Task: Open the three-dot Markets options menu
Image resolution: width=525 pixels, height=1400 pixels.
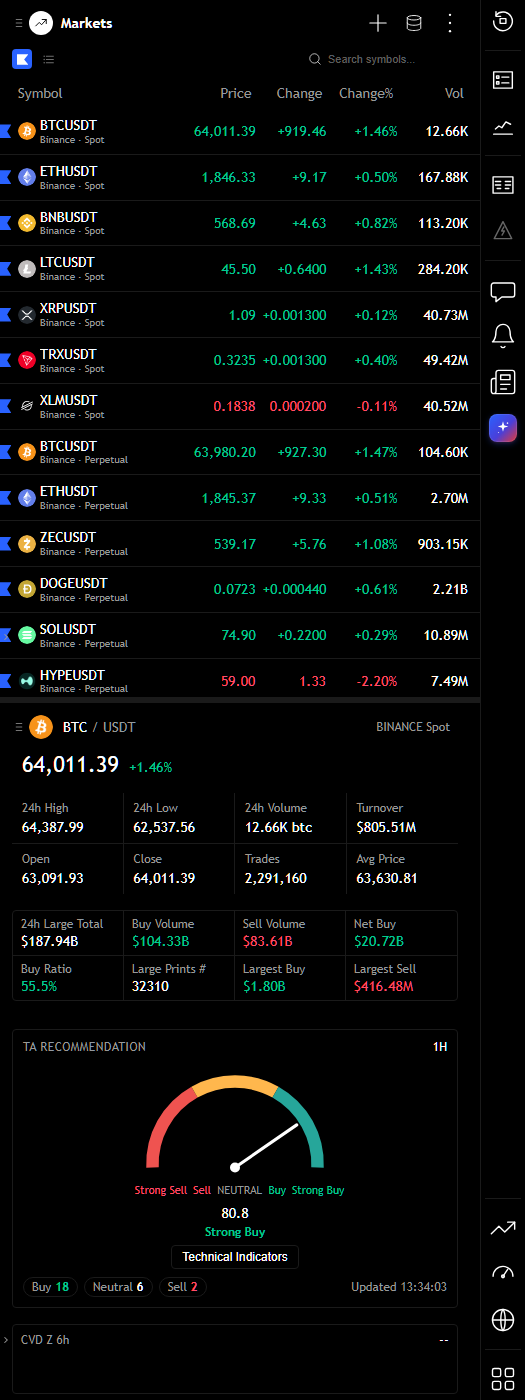Action: point(450,23)
